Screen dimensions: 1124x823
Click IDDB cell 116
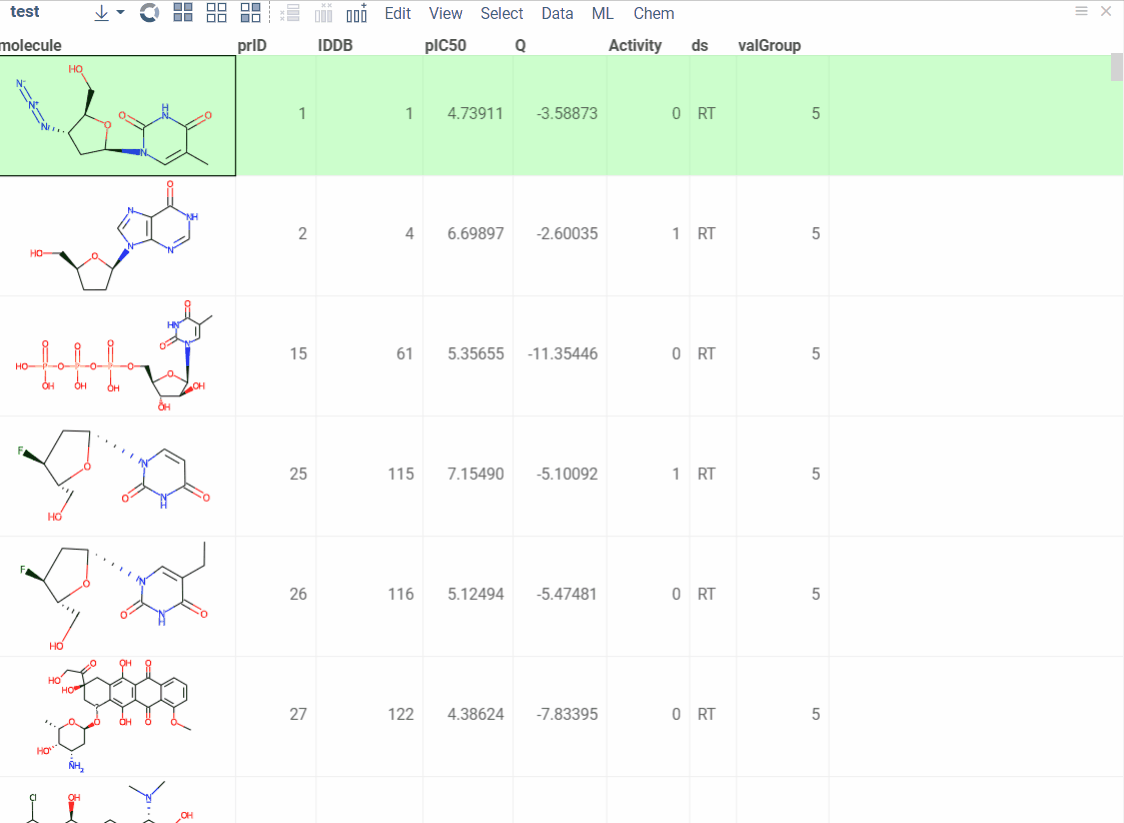tap(401, 594)
